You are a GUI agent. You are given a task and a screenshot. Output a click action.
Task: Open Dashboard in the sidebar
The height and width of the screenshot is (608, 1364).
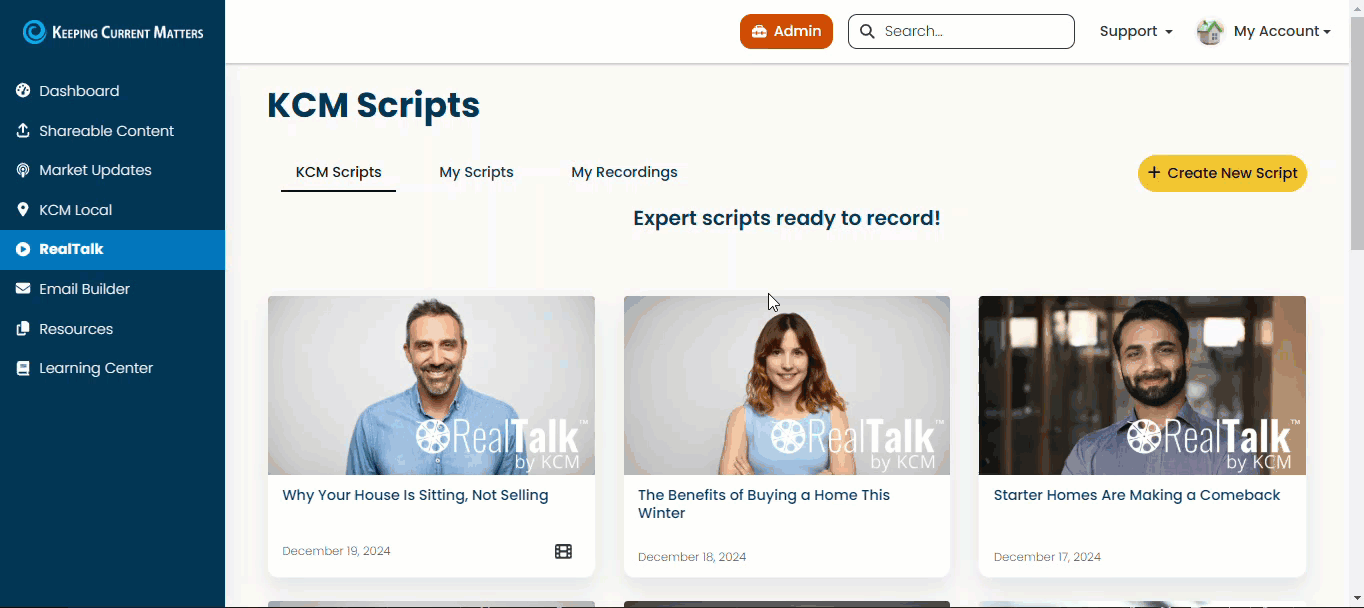[x=112, y=91]
